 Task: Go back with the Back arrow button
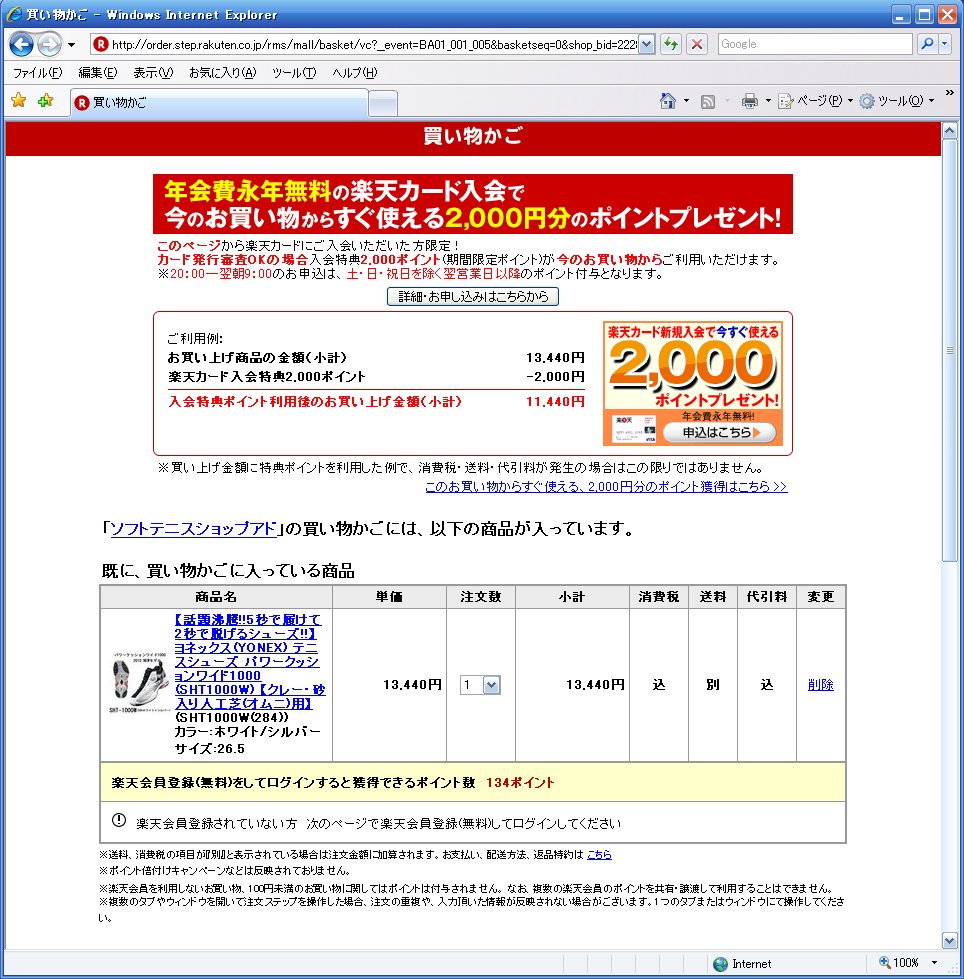pyautogui.click(x=22, y=44)
